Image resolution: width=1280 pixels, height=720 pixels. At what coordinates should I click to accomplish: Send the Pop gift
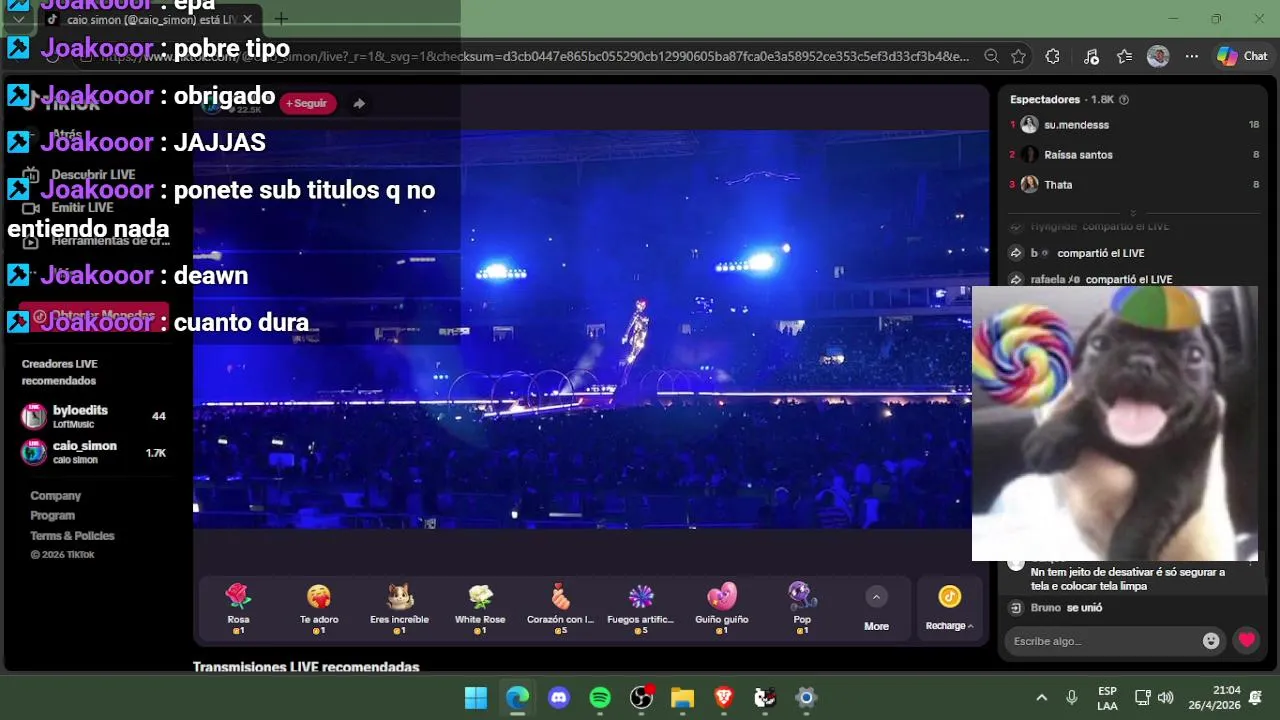[802, 608]
